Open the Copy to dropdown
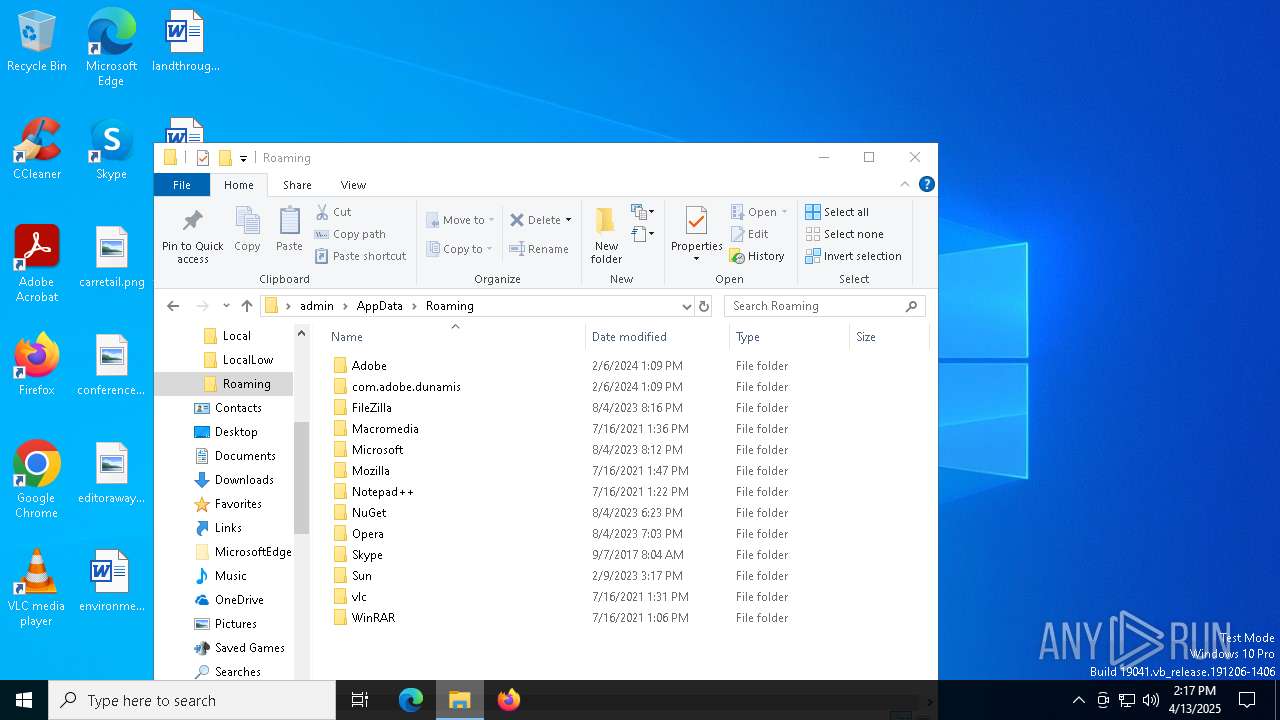Viewport: 1280px width, 720px height. [x=459, y=249]
